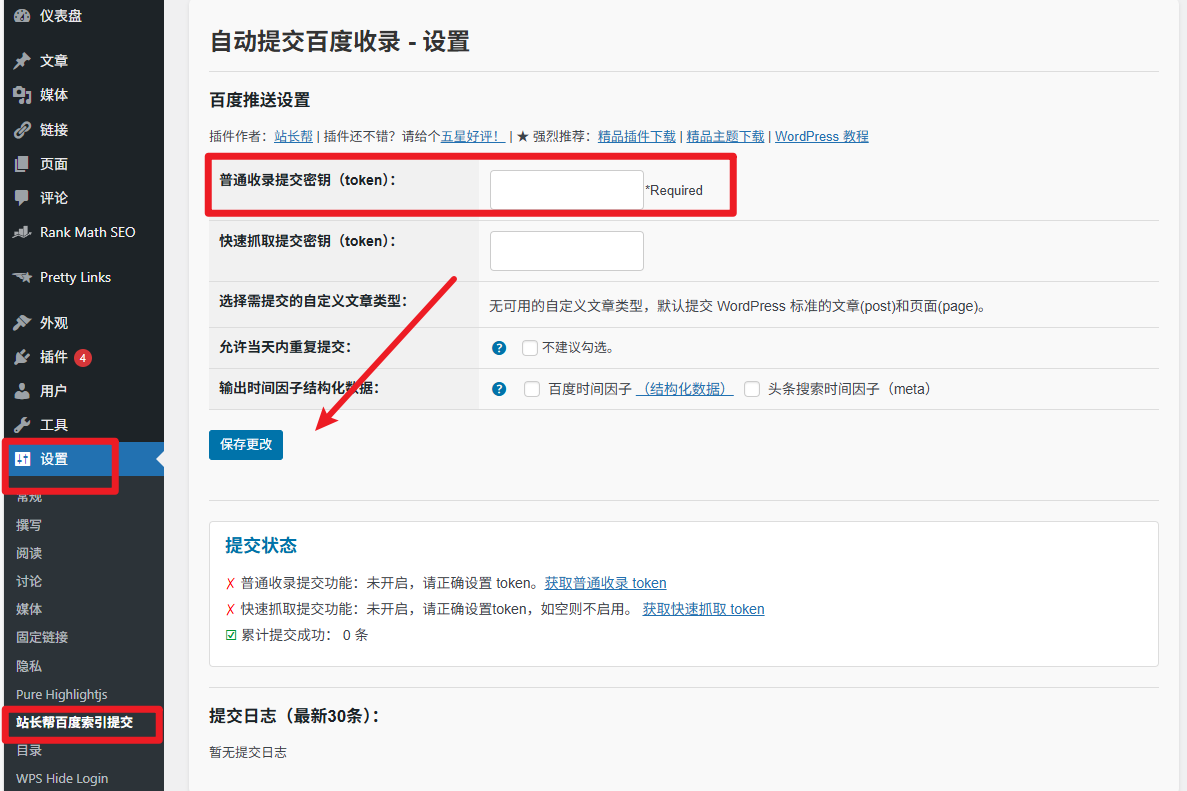Click the wrench icon beside 工具
The height and width of the screenshot is (791, 1187).
22,425
